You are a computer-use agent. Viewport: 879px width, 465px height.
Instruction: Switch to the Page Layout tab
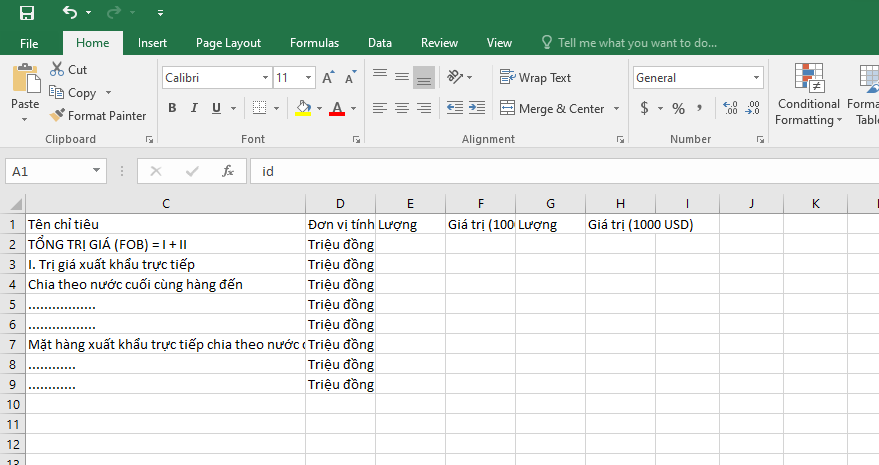point(228,43)
